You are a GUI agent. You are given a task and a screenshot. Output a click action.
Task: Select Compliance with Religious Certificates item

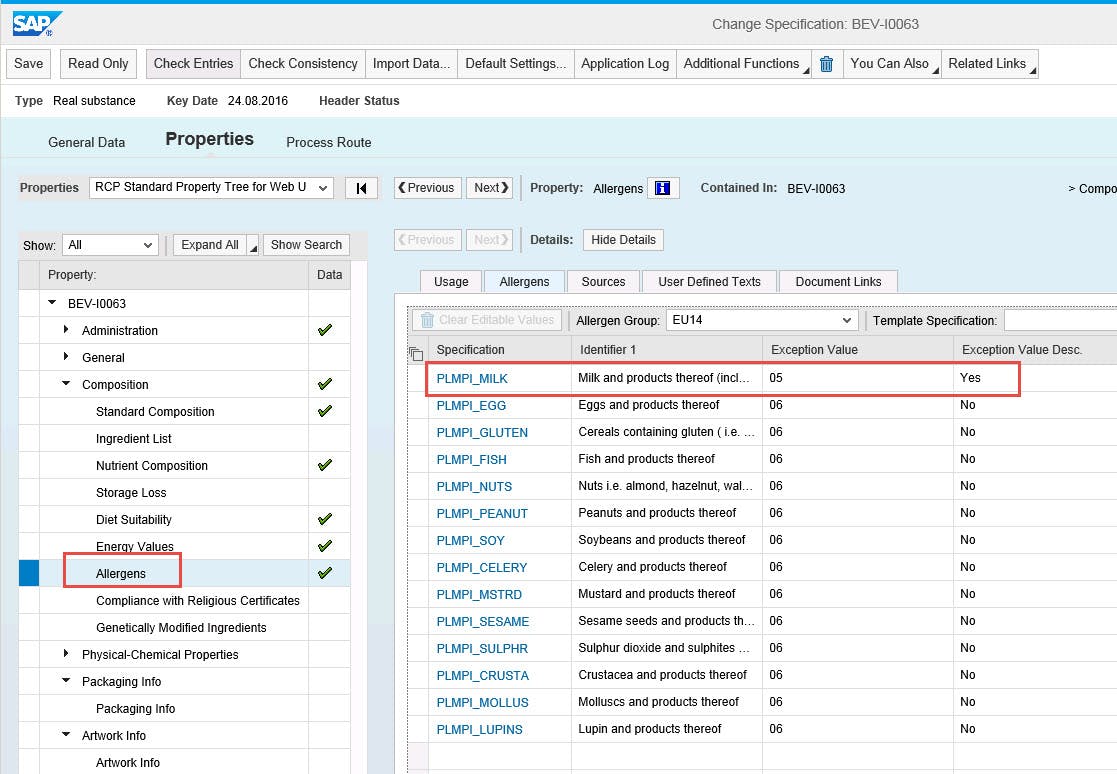coord(197,600)
